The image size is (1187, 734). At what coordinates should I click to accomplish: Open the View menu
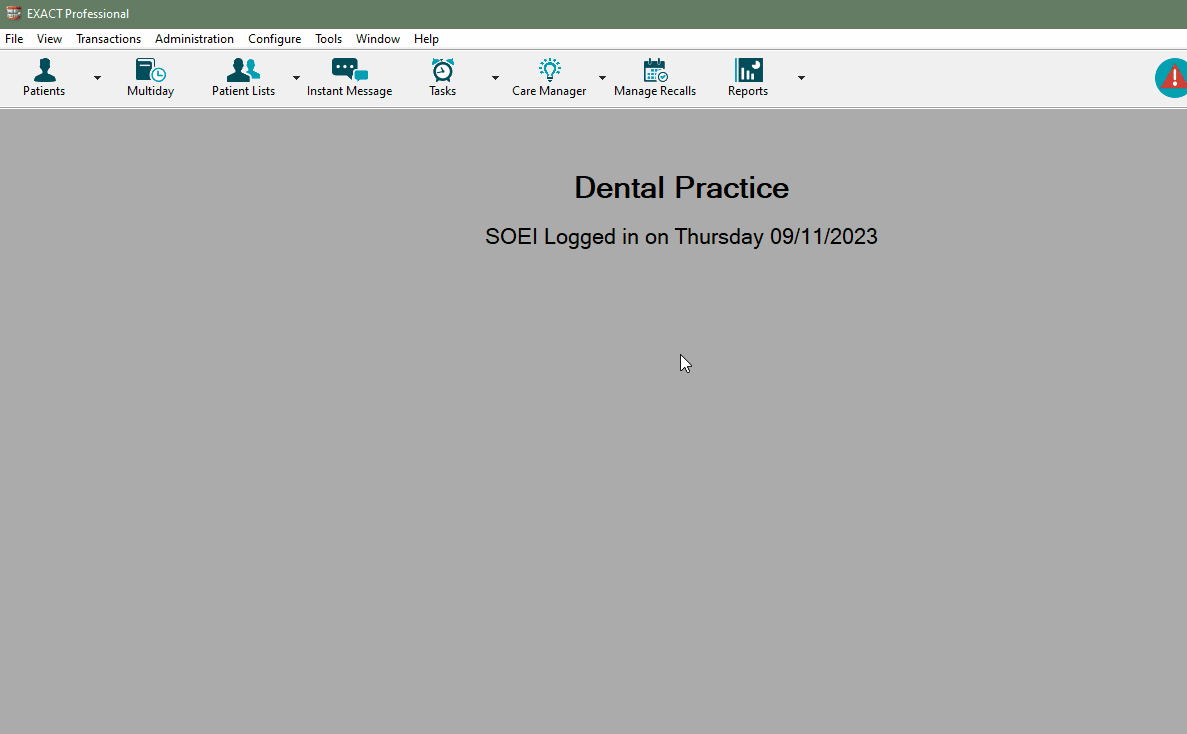point(49,39)
